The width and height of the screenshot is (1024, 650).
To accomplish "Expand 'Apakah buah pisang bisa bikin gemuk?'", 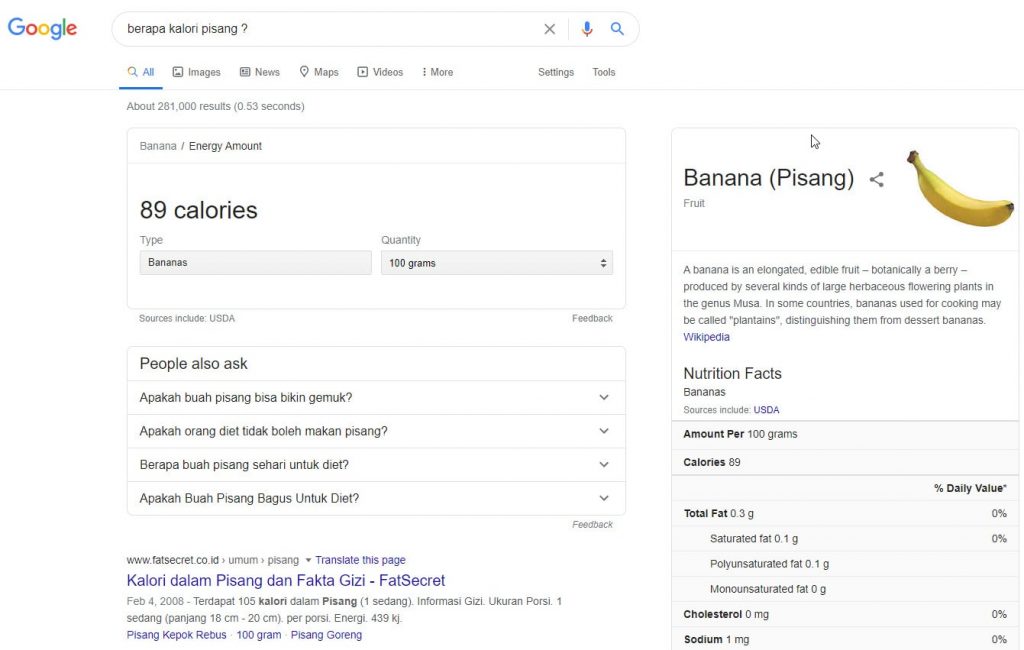I will [376, 397].
